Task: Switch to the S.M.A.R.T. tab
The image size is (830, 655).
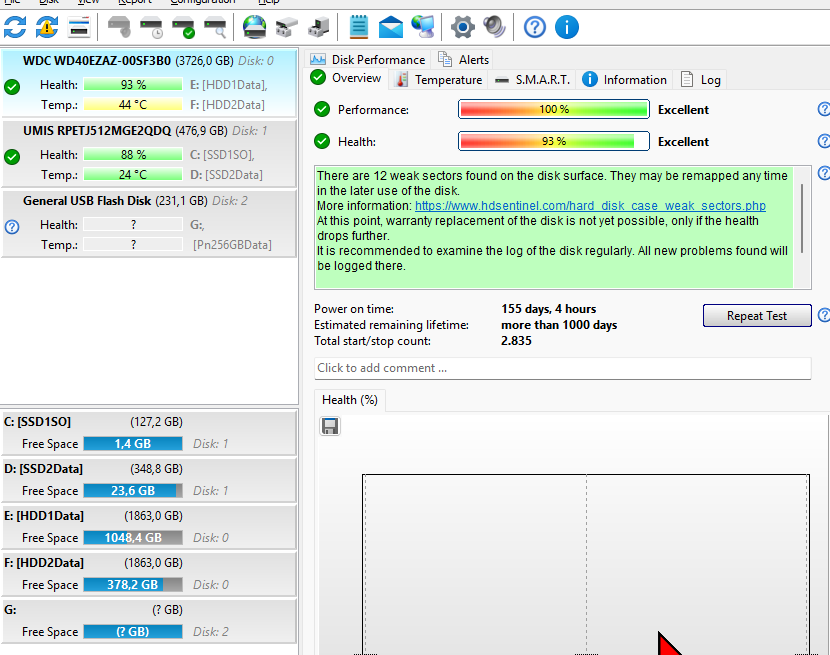Action: (533, 80)
